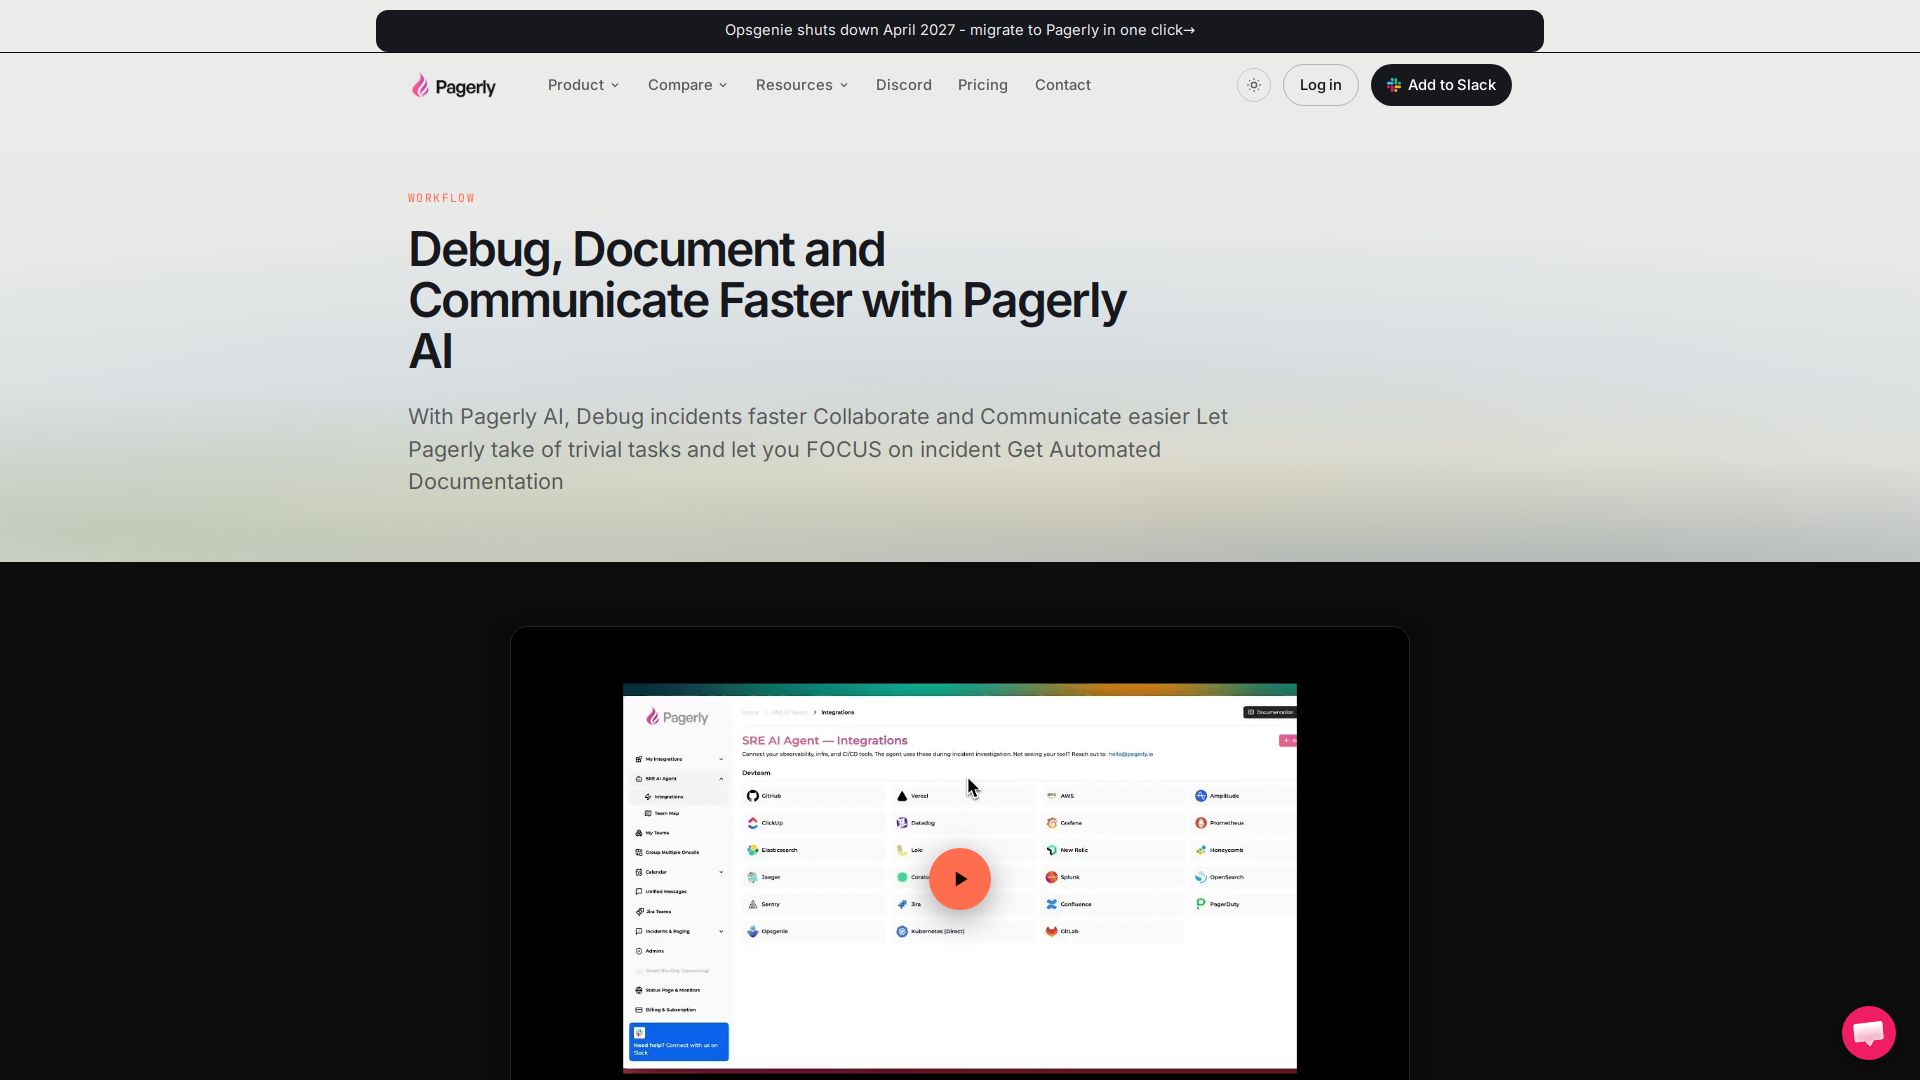
Task: Click the Pagerly flame logo
Action: click(x=420, y=85)
